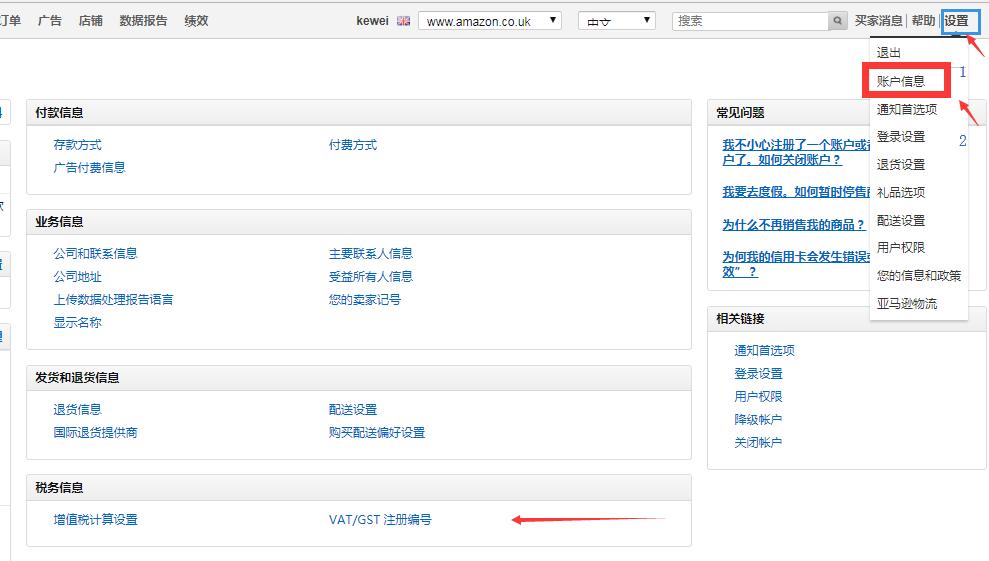Open FAQ 我要去度假 about pausing sales
The height and width of the screenshot is (561, 989).
[796, 192]
